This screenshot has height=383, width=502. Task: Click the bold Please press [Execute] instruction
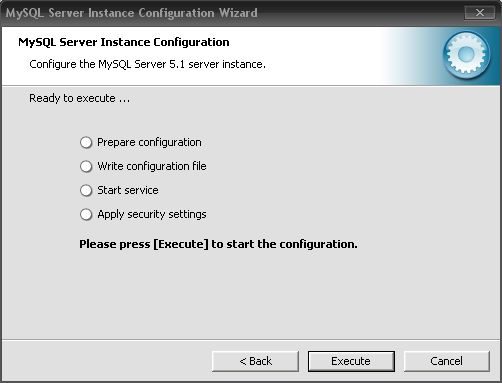click(x=218, y=244)
